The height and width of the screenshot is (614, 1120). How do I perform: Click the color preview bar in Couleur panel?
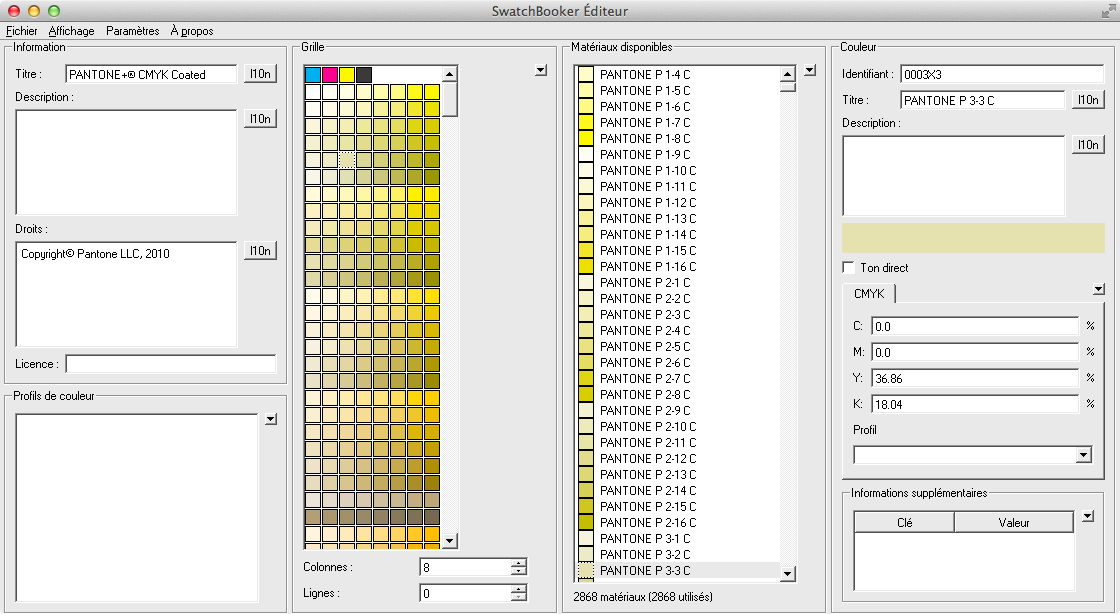(973, 238)
